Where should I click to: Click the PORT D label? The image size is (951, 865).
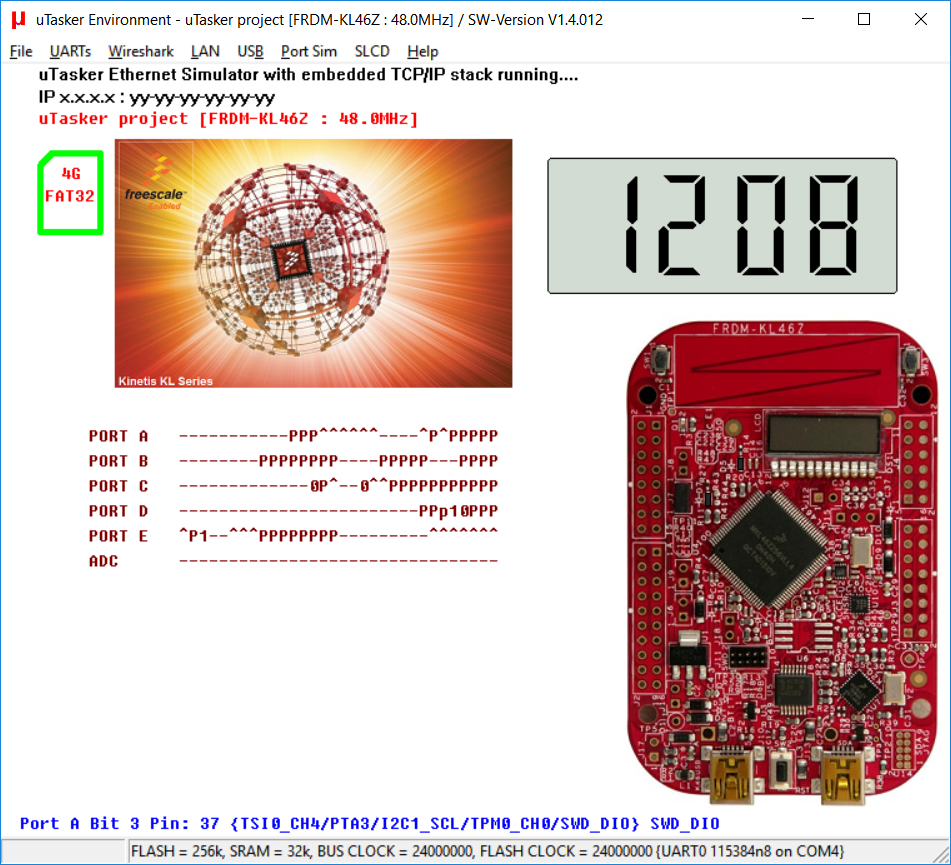(118, 511)
